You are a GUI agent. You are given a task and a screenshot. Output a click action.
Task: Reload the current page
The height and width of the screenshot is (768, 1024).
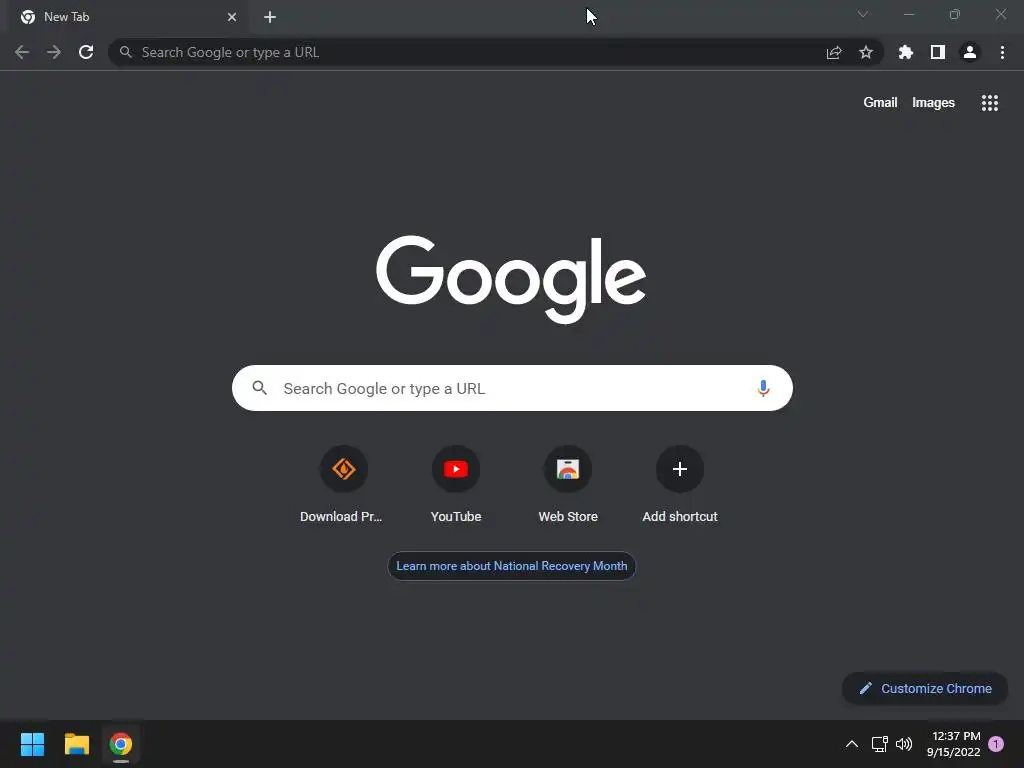pyautogui.click(x=86, y=52)
